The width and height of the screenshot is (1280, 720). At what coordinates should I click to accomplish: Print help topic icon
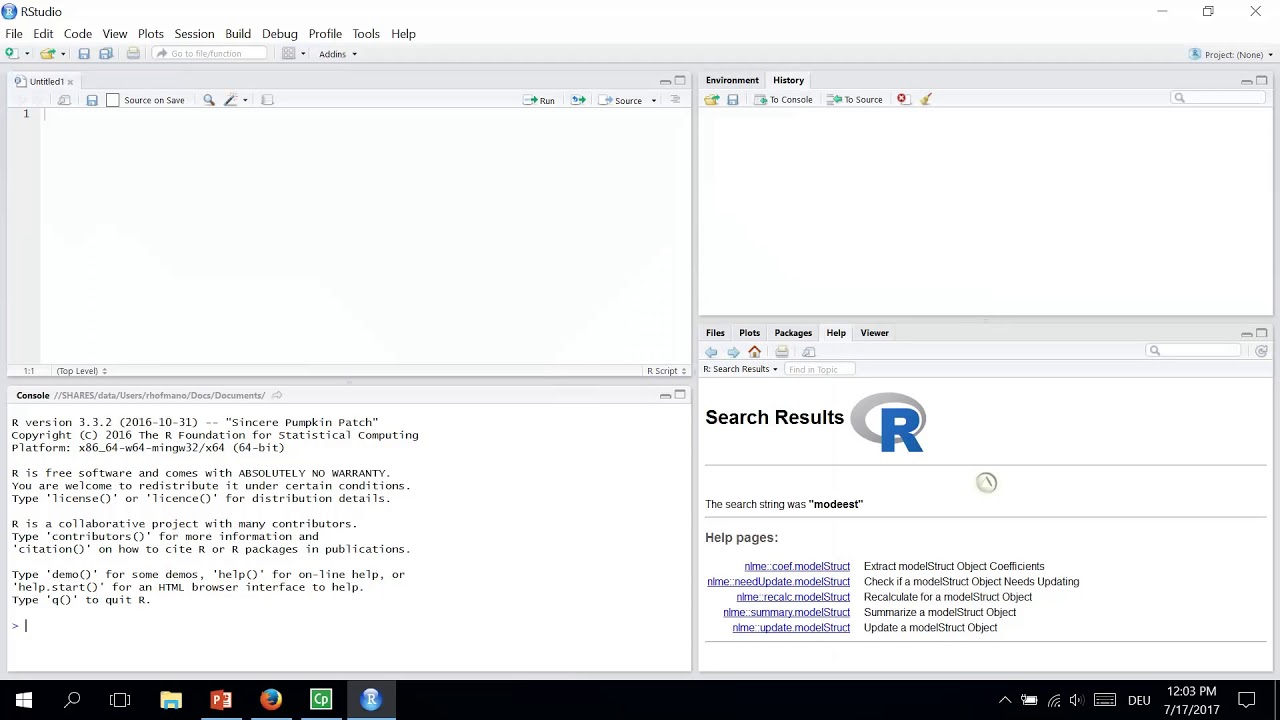point(782,352)
